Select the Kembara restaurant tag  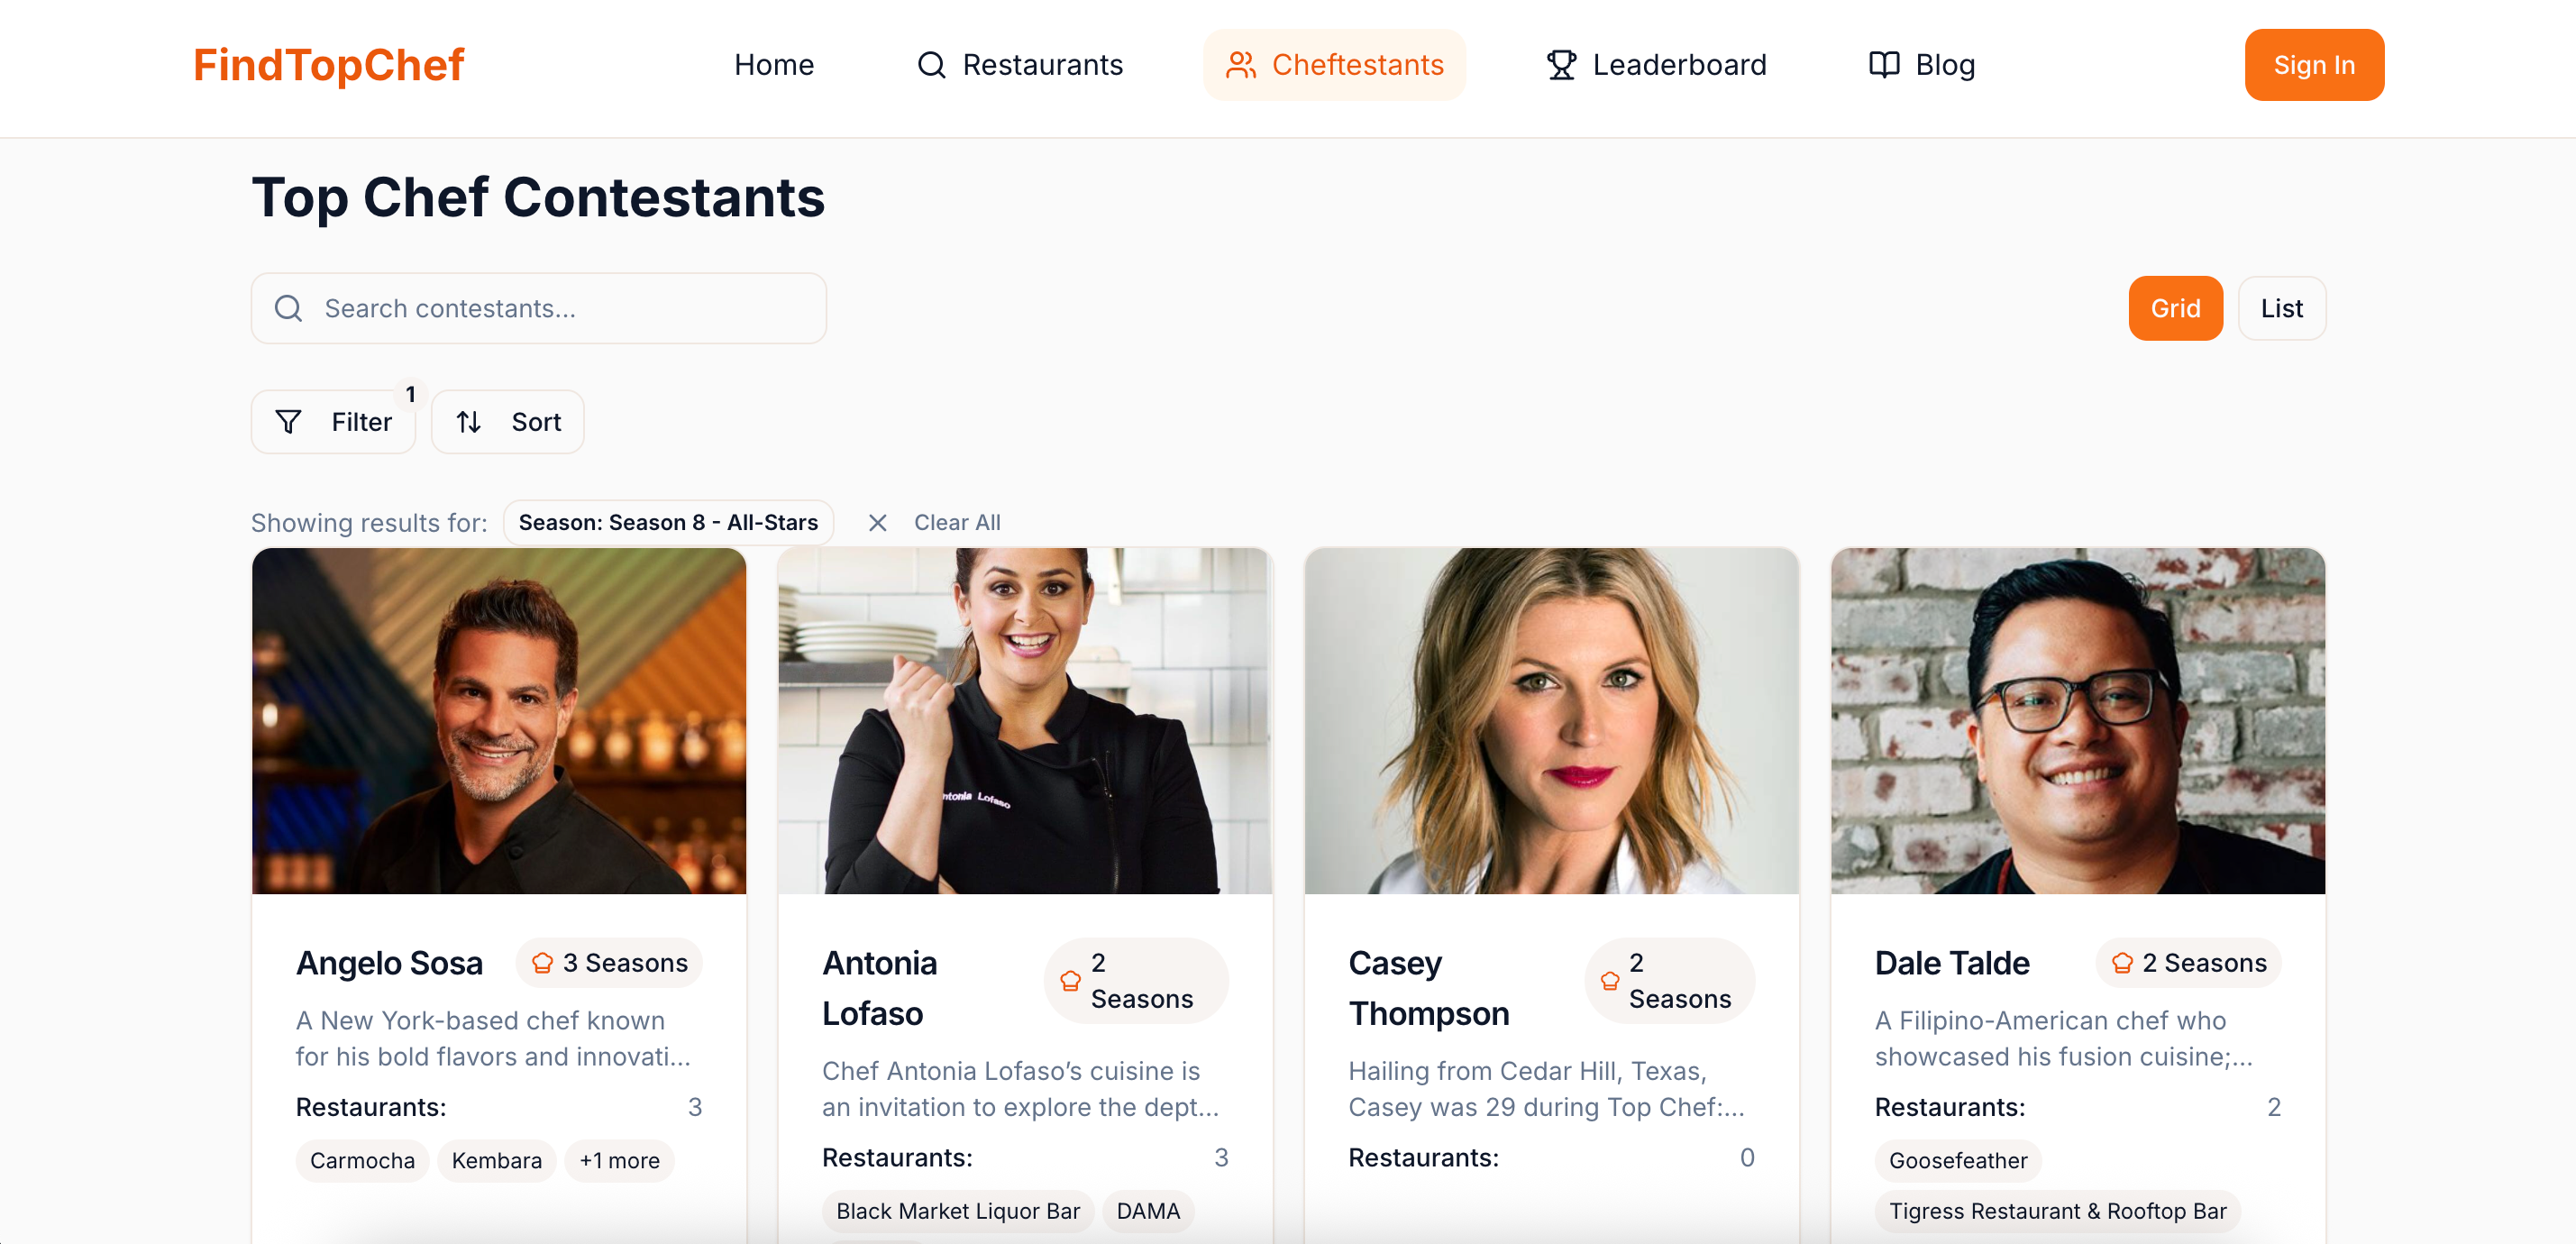pyautogui.click(x=496, y=1160)
